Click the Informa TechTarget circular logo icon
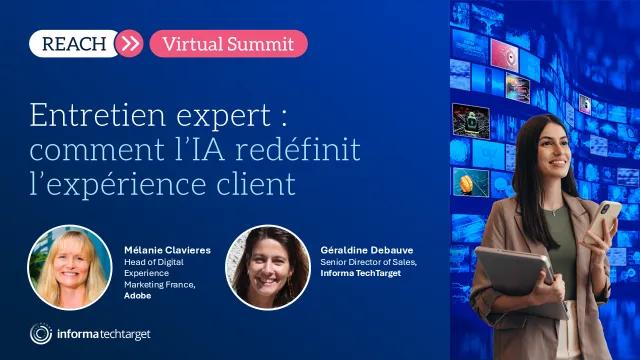The height and width of the screenshot is (360, 640). point(41,334)
